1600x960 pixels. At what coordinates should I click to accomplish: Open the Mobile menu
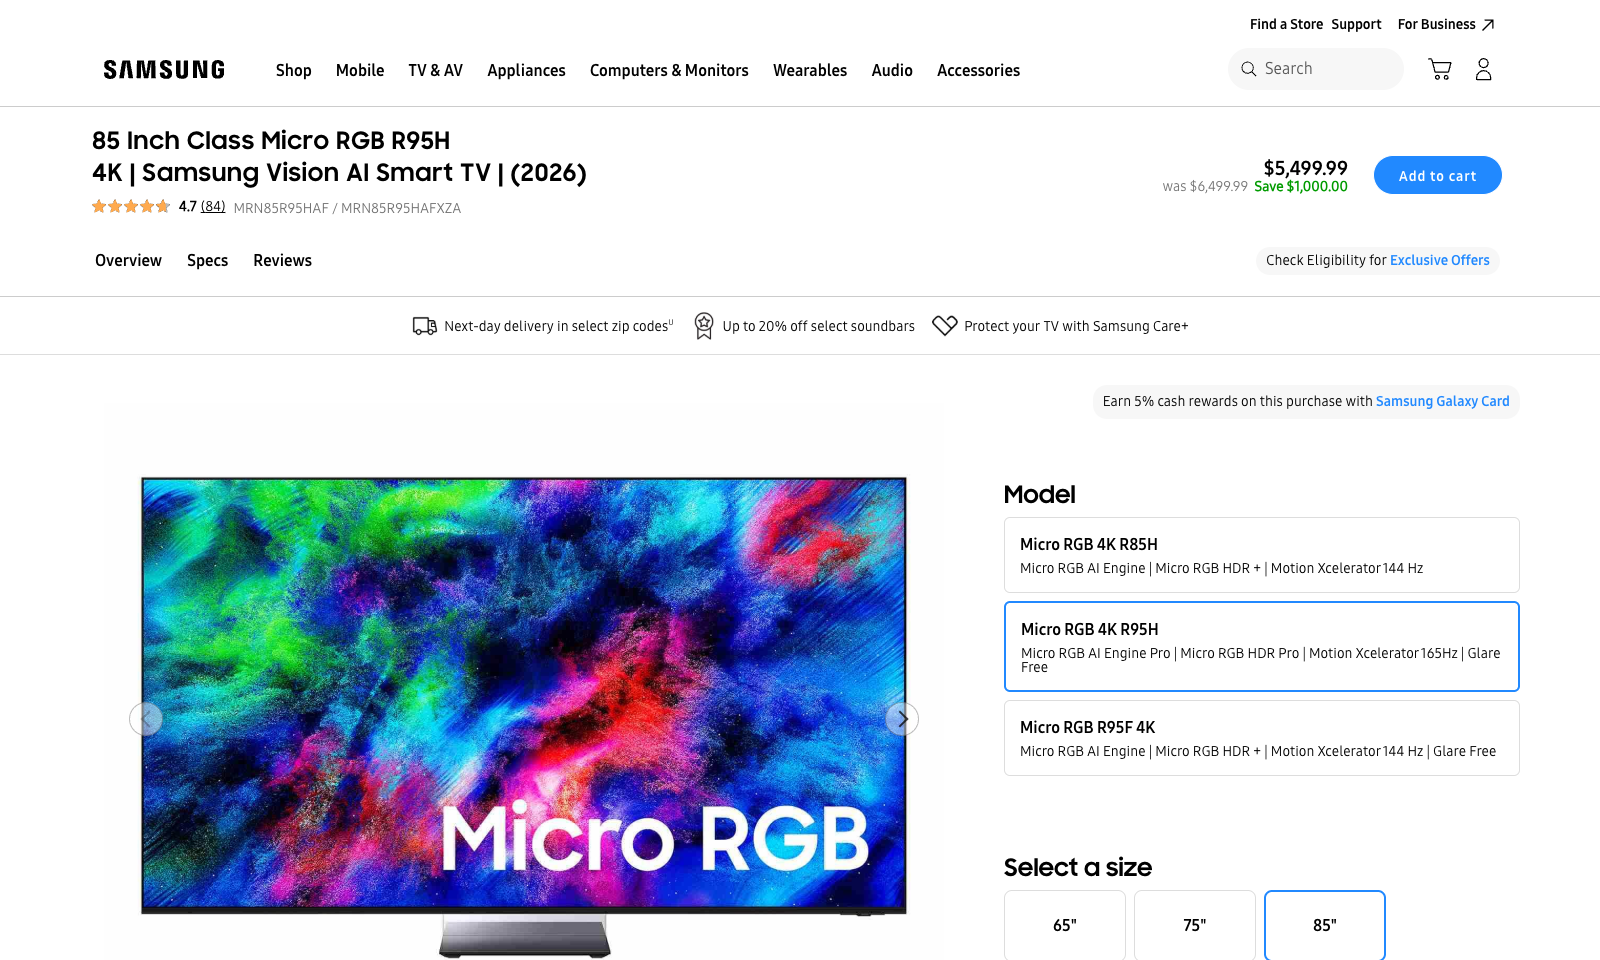[360, 70]
